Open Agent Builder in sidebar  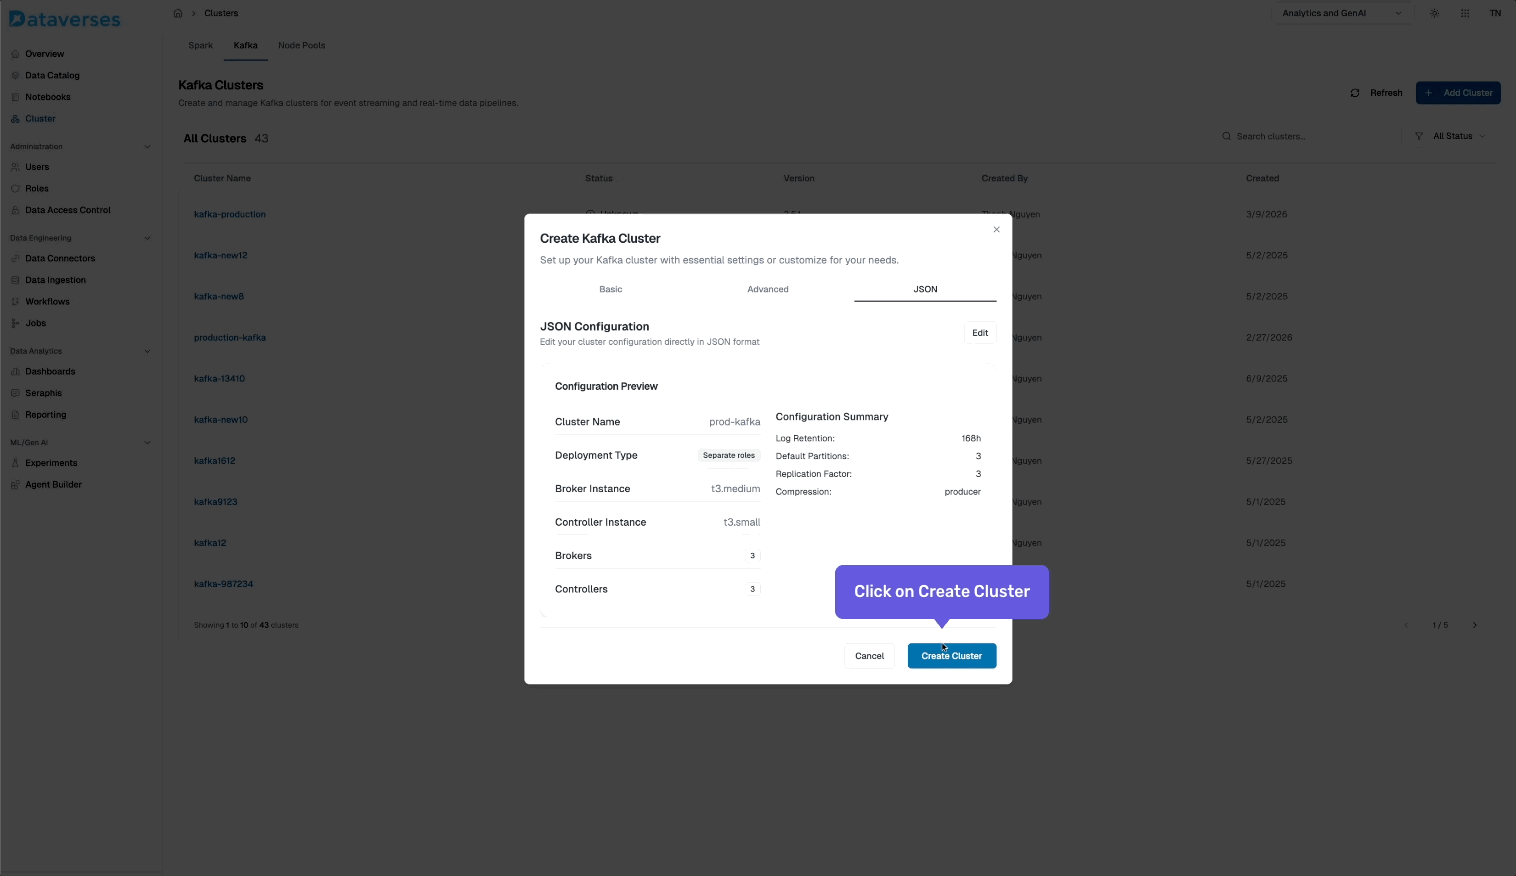click(53, 484)
